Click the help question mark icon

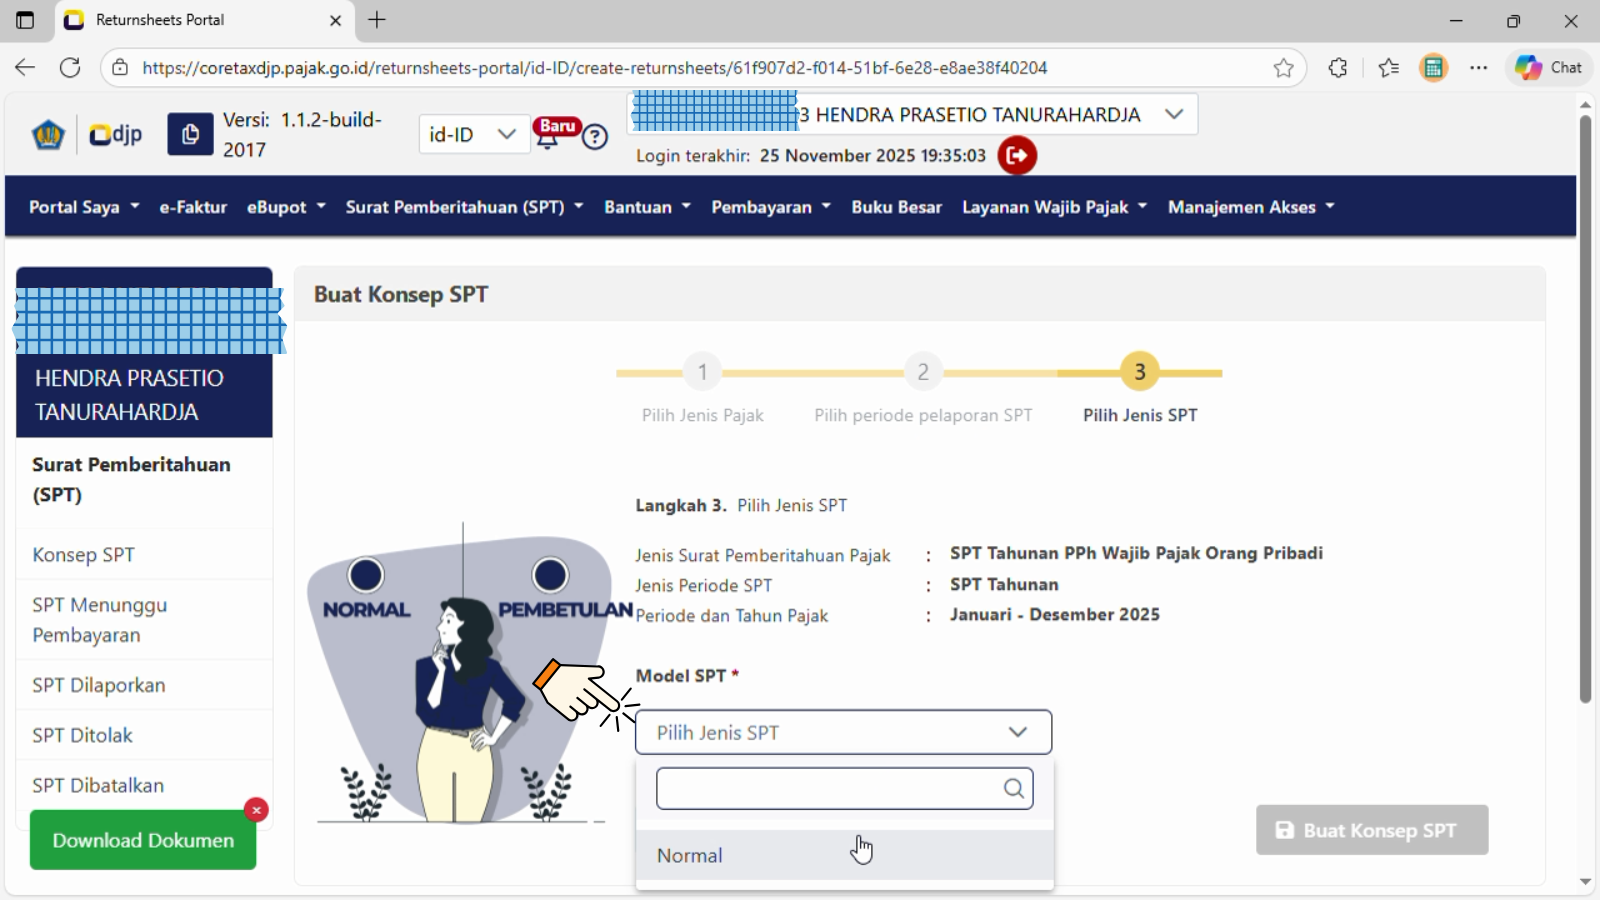[x=595, y=137]
